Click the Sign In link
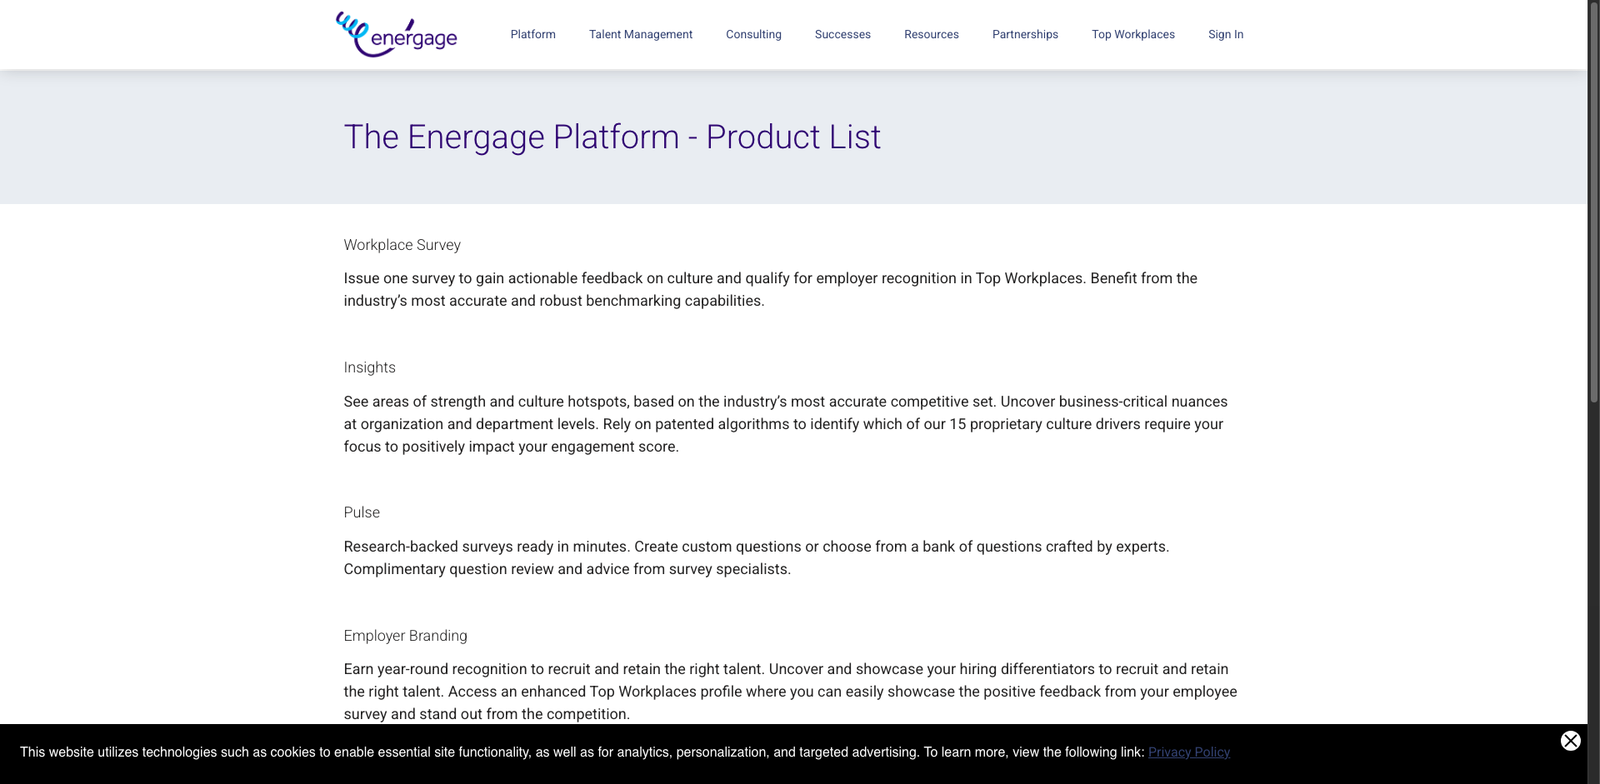The width and height of the screenshot is (1600, 784). point(1225,34)
